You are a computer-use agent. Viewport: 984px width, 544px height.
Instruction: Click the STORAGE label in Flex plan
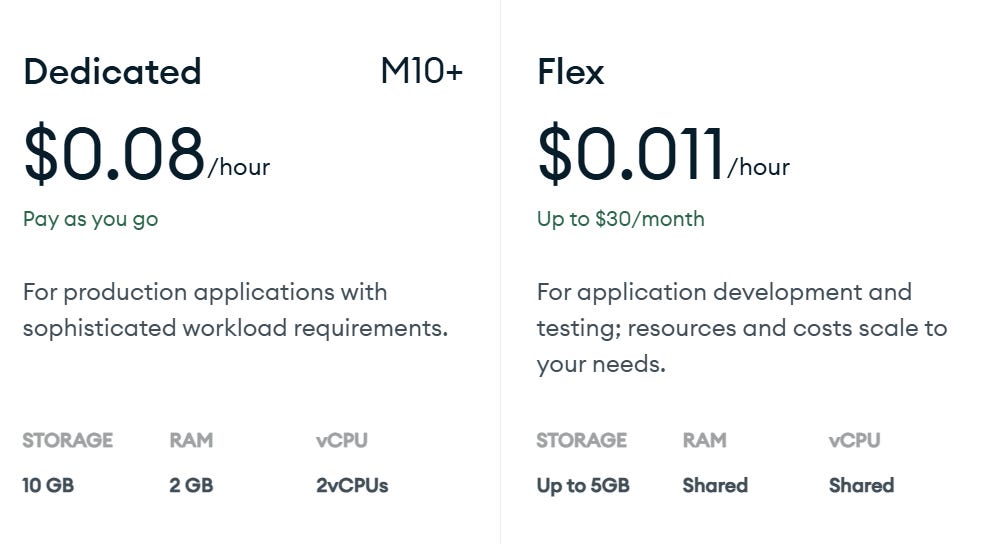click(582, 440)
